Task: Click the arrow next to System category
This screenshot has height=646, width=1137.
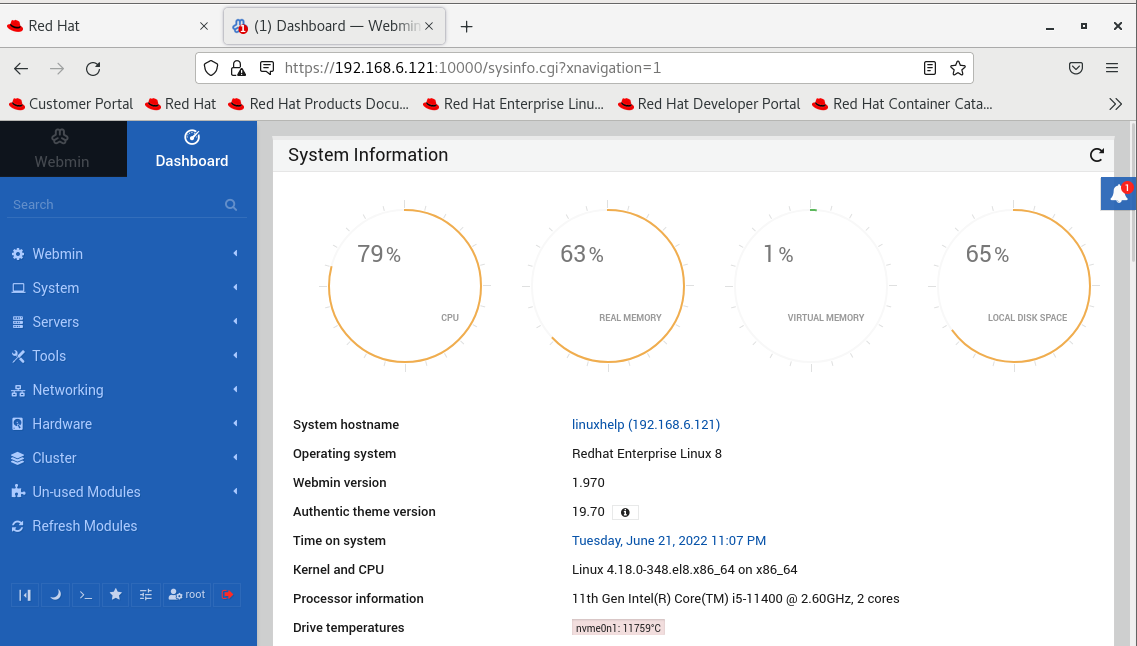Action: pos(235,287)
